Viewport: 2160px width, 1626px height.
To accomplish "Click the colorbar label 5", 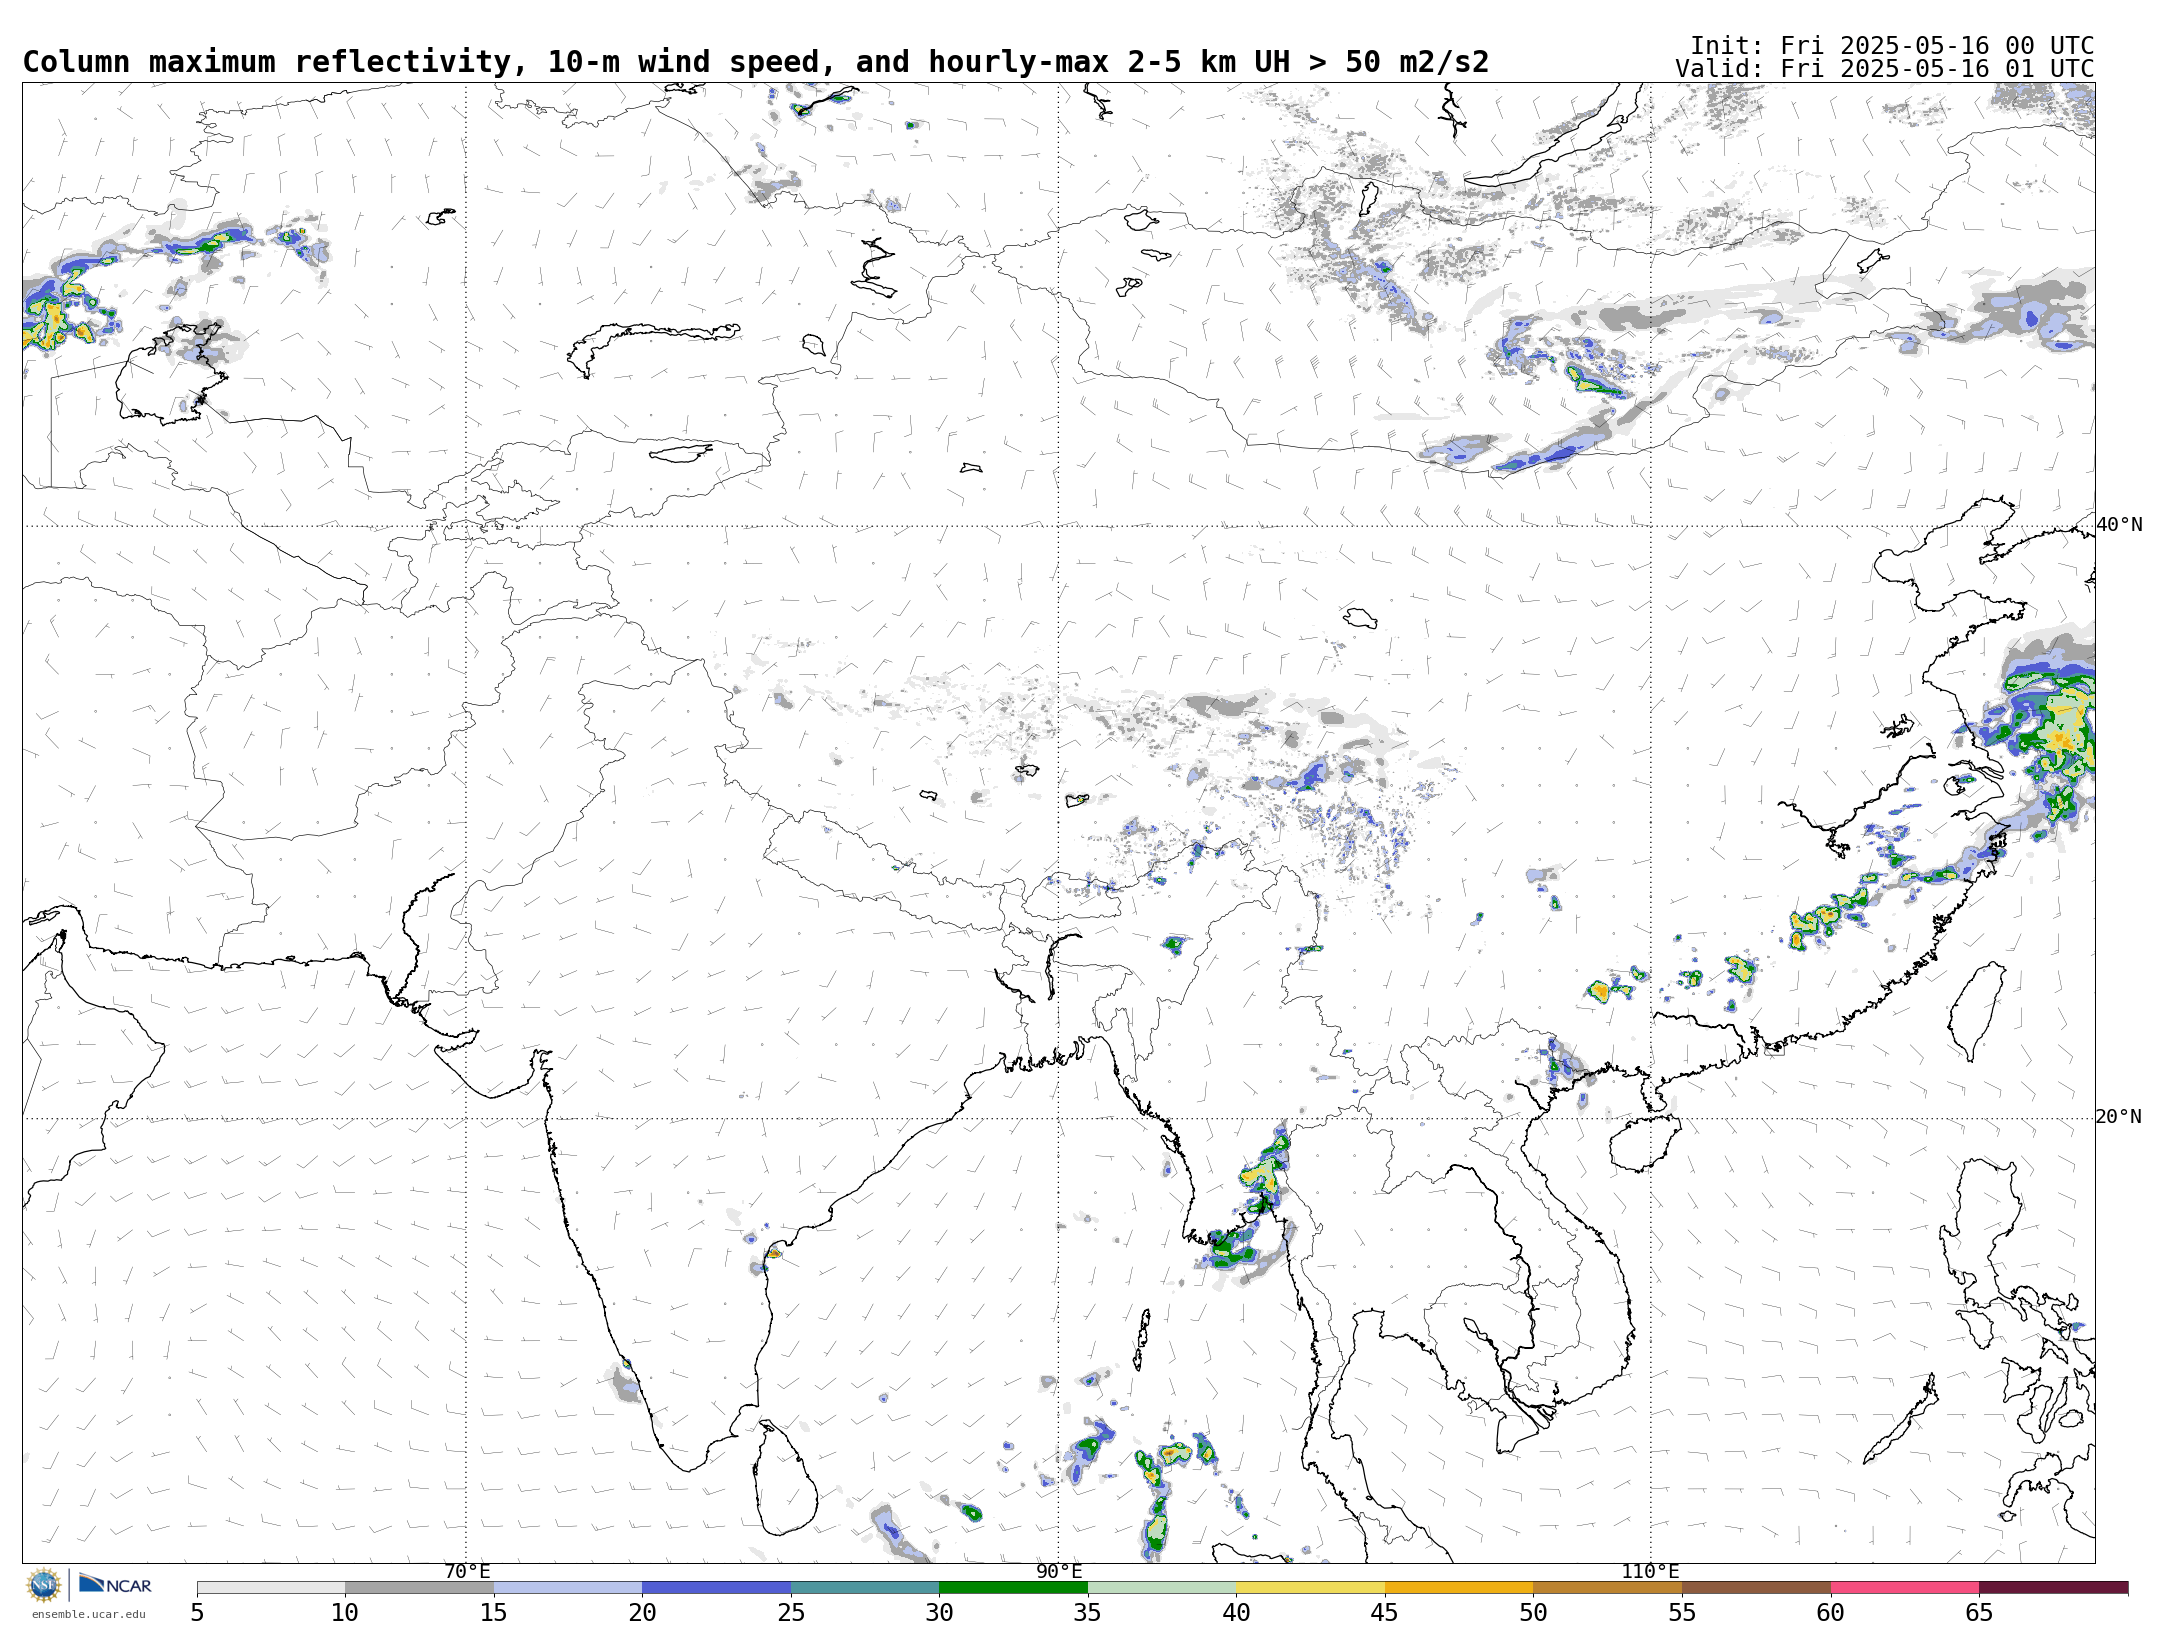I will 197,1613.
